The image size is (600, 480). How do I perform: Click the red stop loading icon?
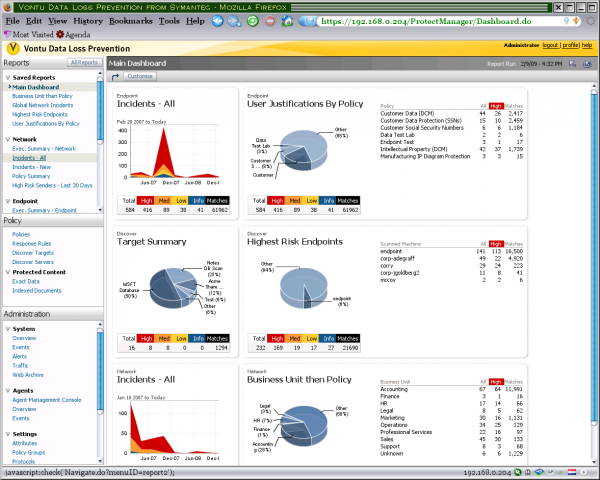[x=270, y=21]
